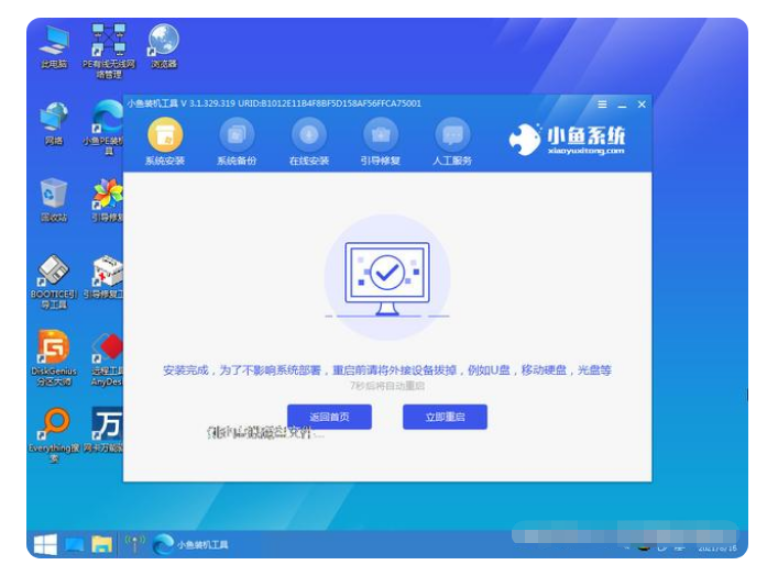Open the Windows Start menu
This screenshot has height=581, width=779.
(x=45, y=545)
